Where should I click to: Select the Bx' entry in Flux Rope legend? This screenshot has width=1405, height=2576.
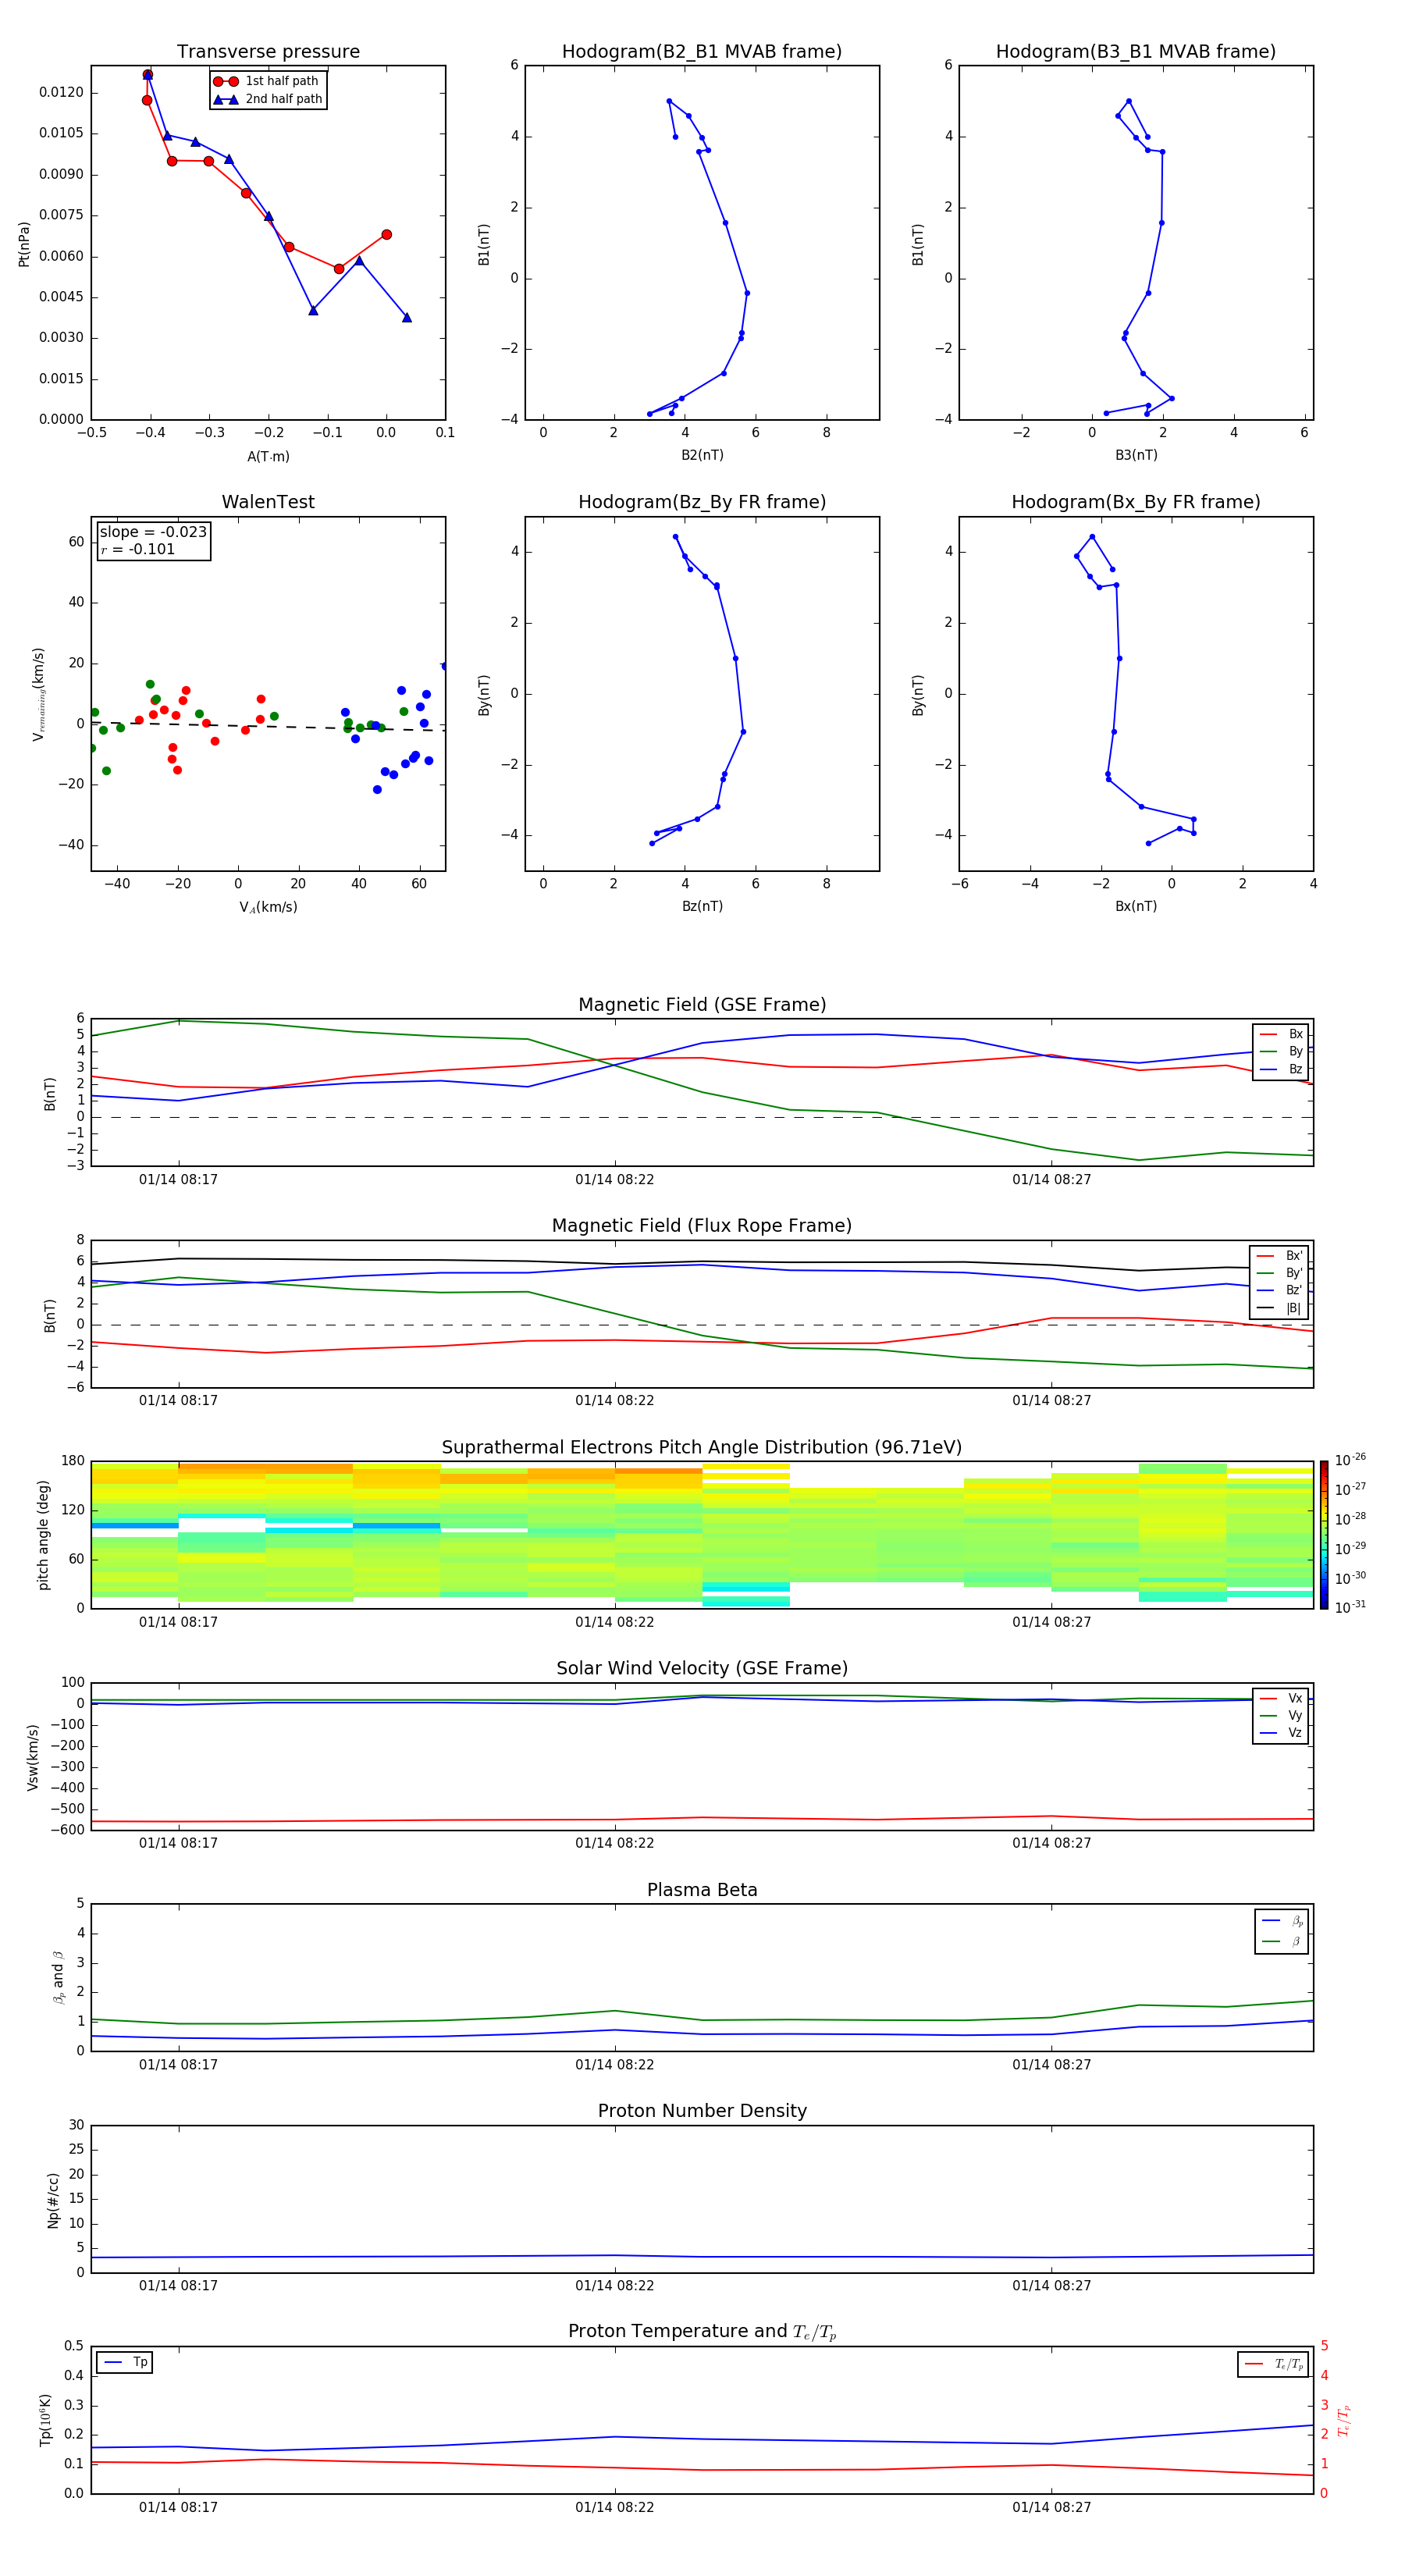click(x=1280, y=1256)
